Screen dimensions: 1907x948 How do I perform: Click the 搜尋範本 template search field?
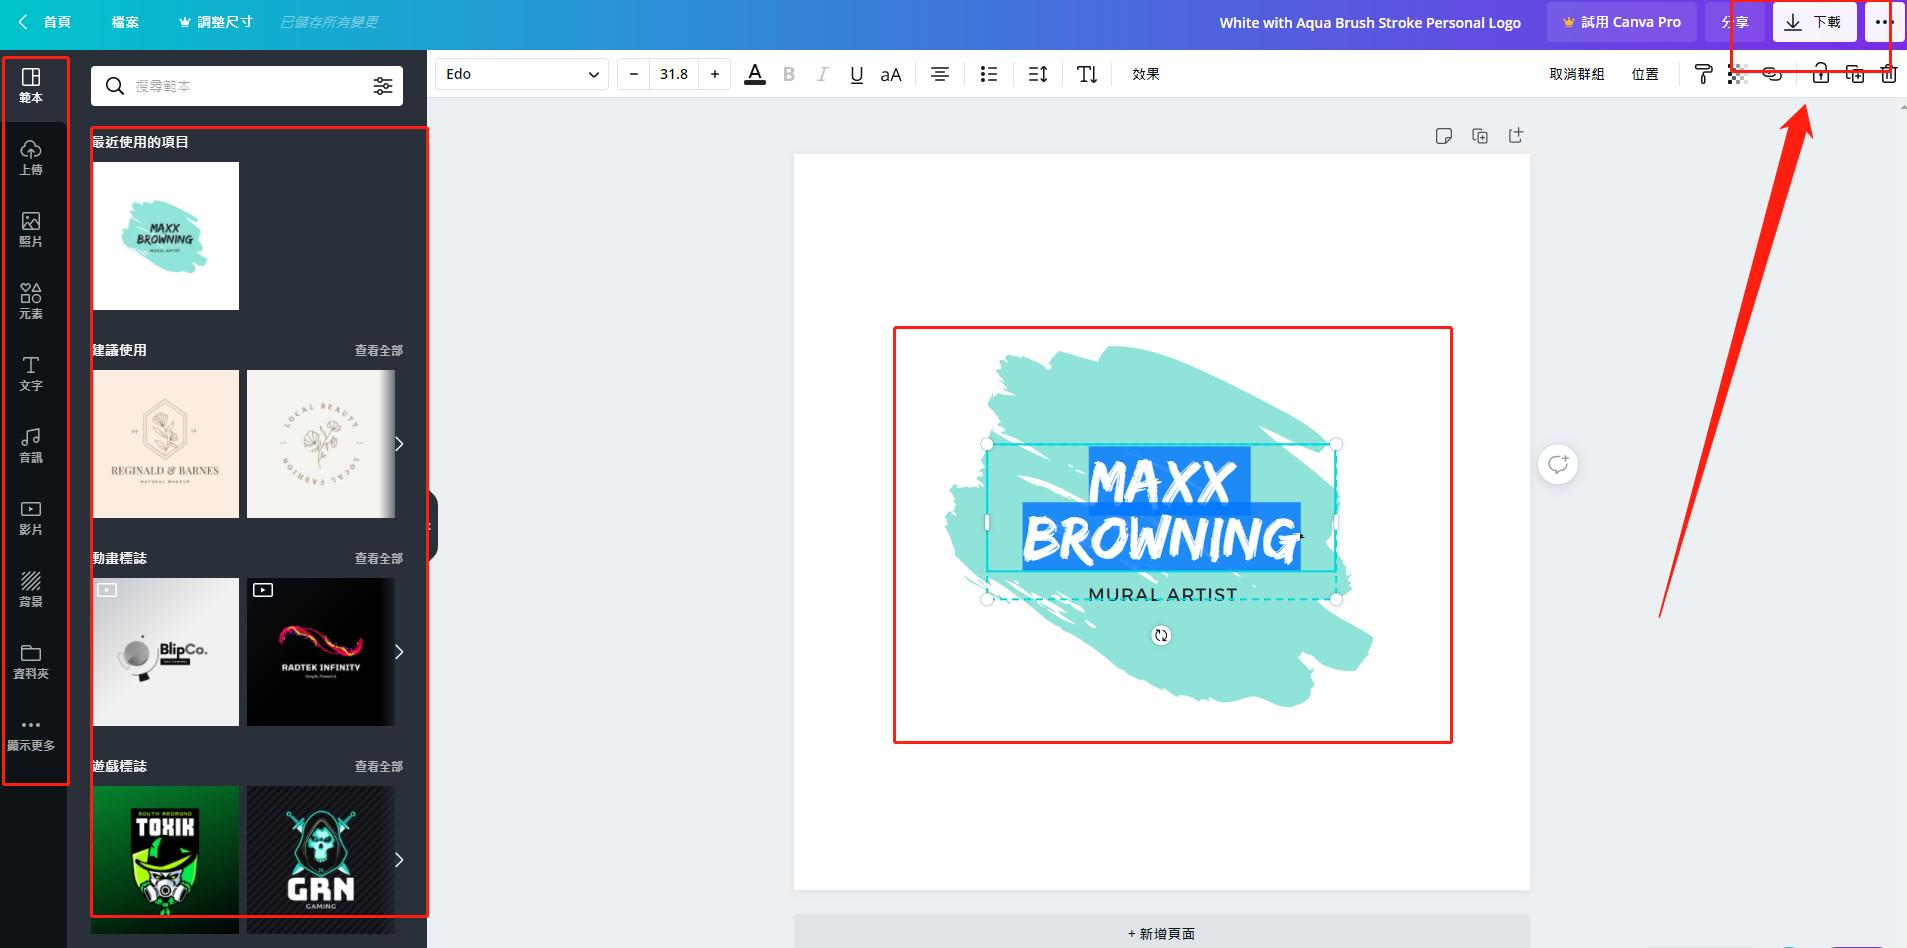[245, 86]
